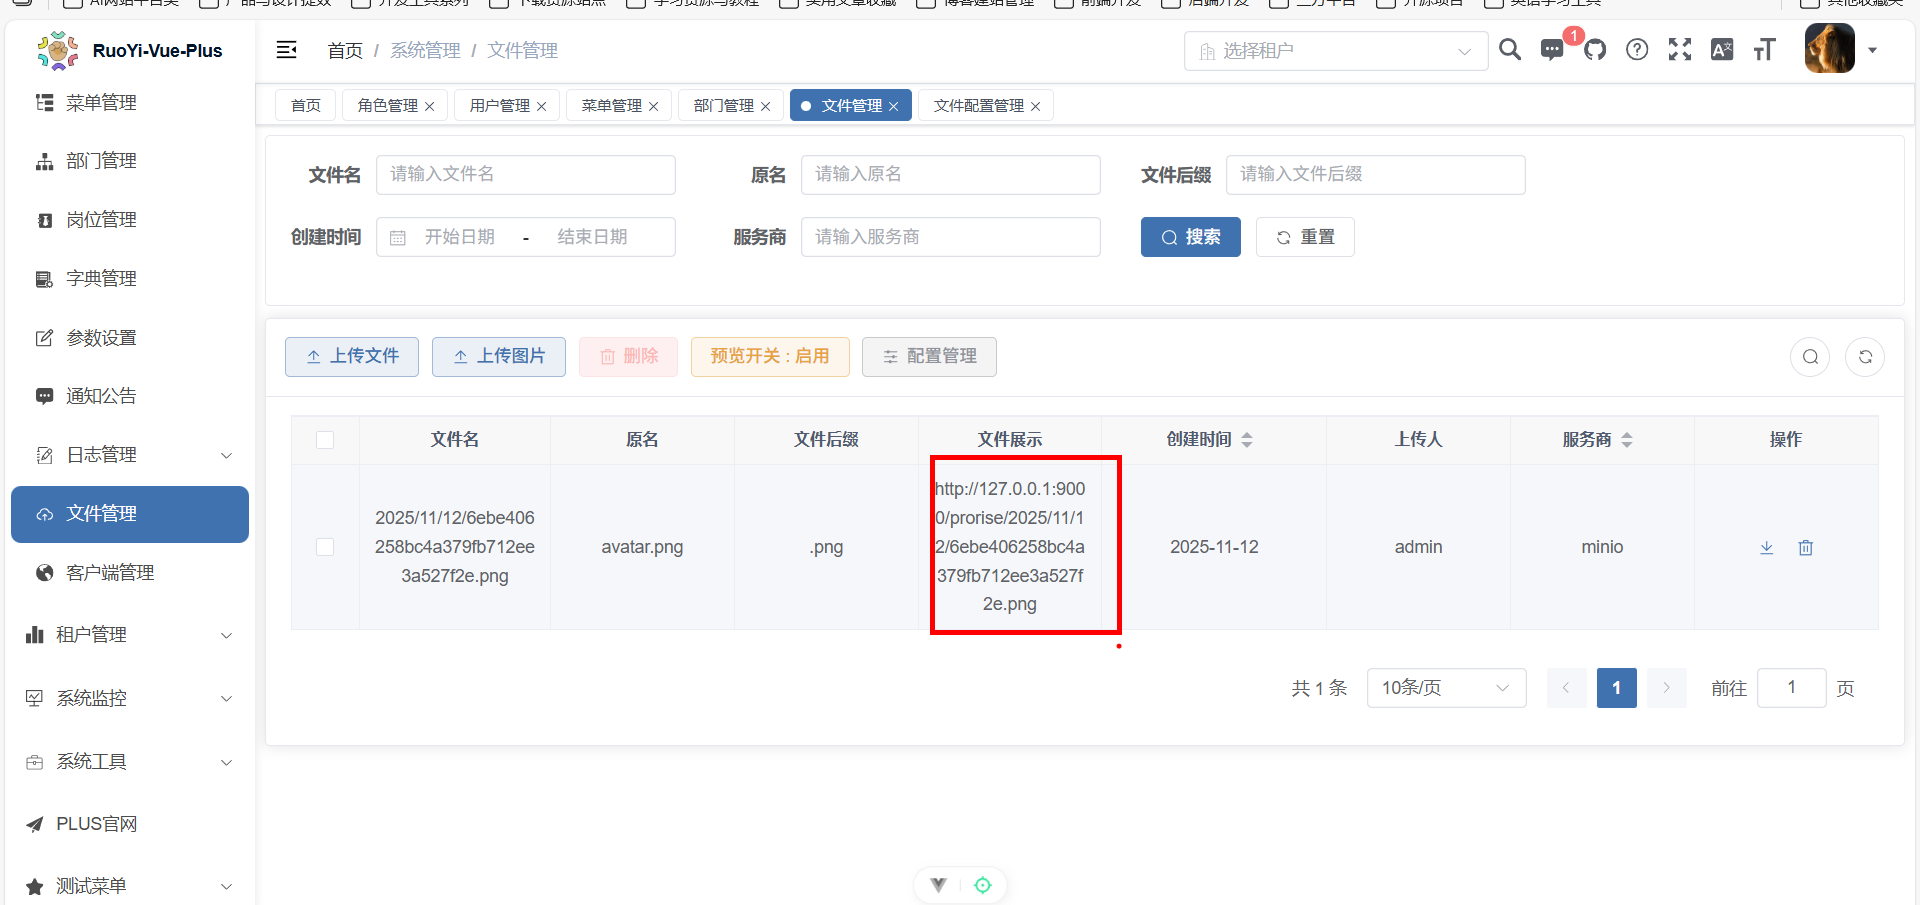Open the tenant selection dropdown
1920x905 pixels.
pyautogui.click(x=1335, y=51)
